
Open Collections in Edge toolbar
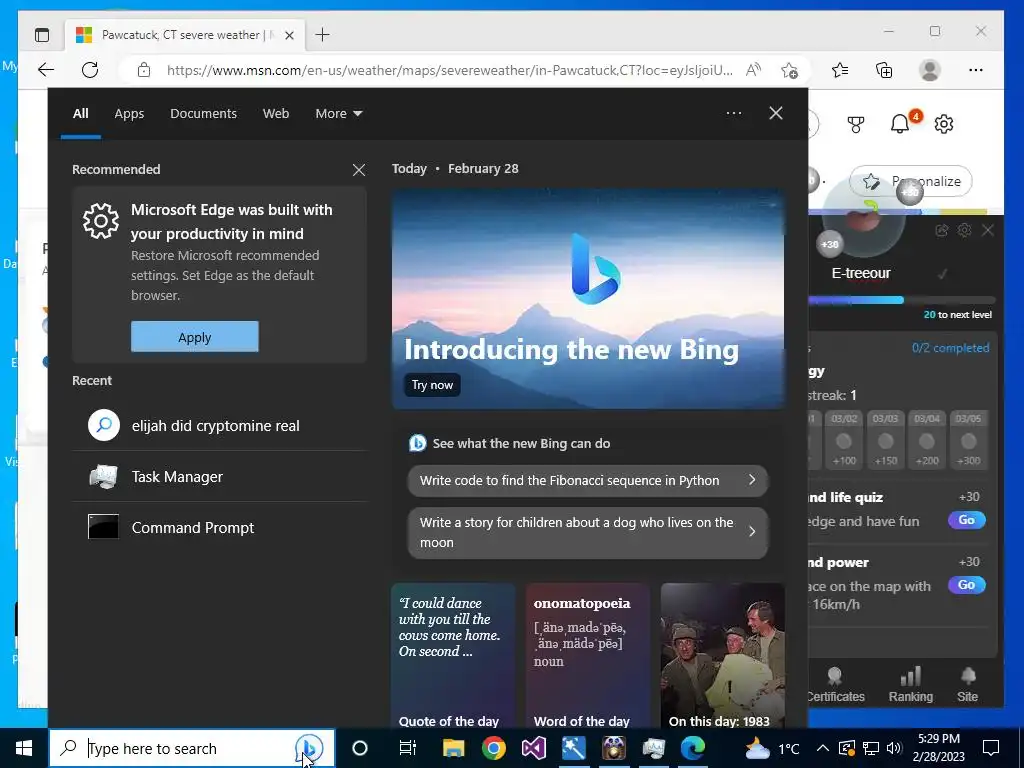tap(884, 70)
